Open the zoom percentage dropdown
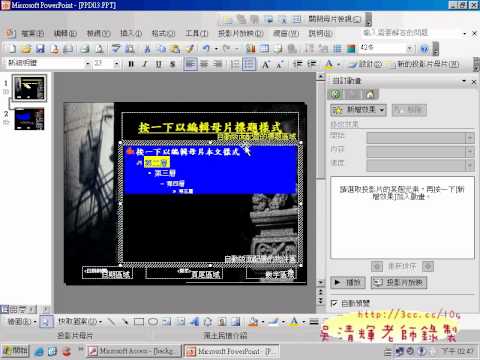Image resolution: width=480 pixels, height=360 pixels. pyautogui.click(x=410, y=49)
